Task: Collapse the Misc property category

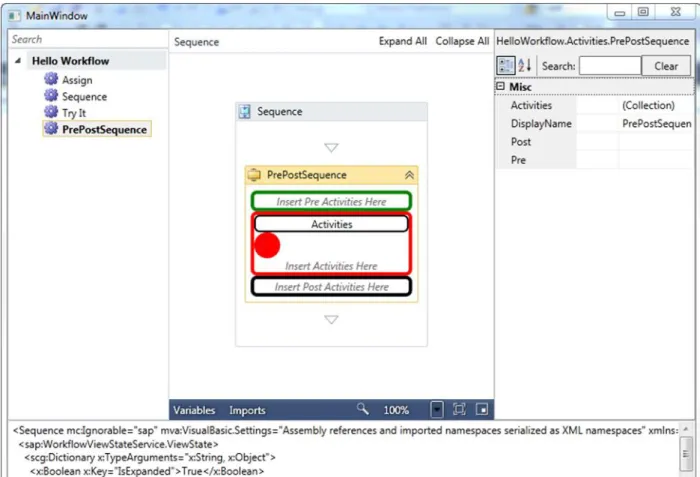Action: [501, 86]
